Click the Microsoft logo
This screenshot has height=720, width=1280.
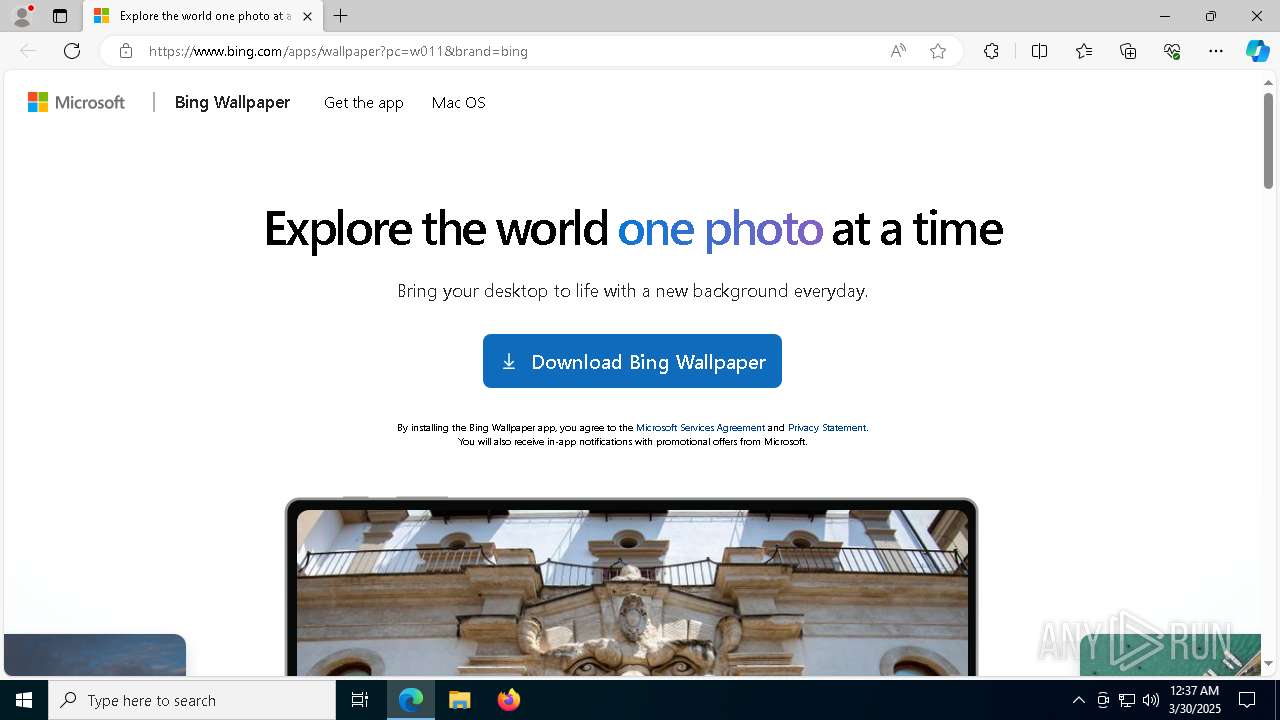click(x=76, y=102)
